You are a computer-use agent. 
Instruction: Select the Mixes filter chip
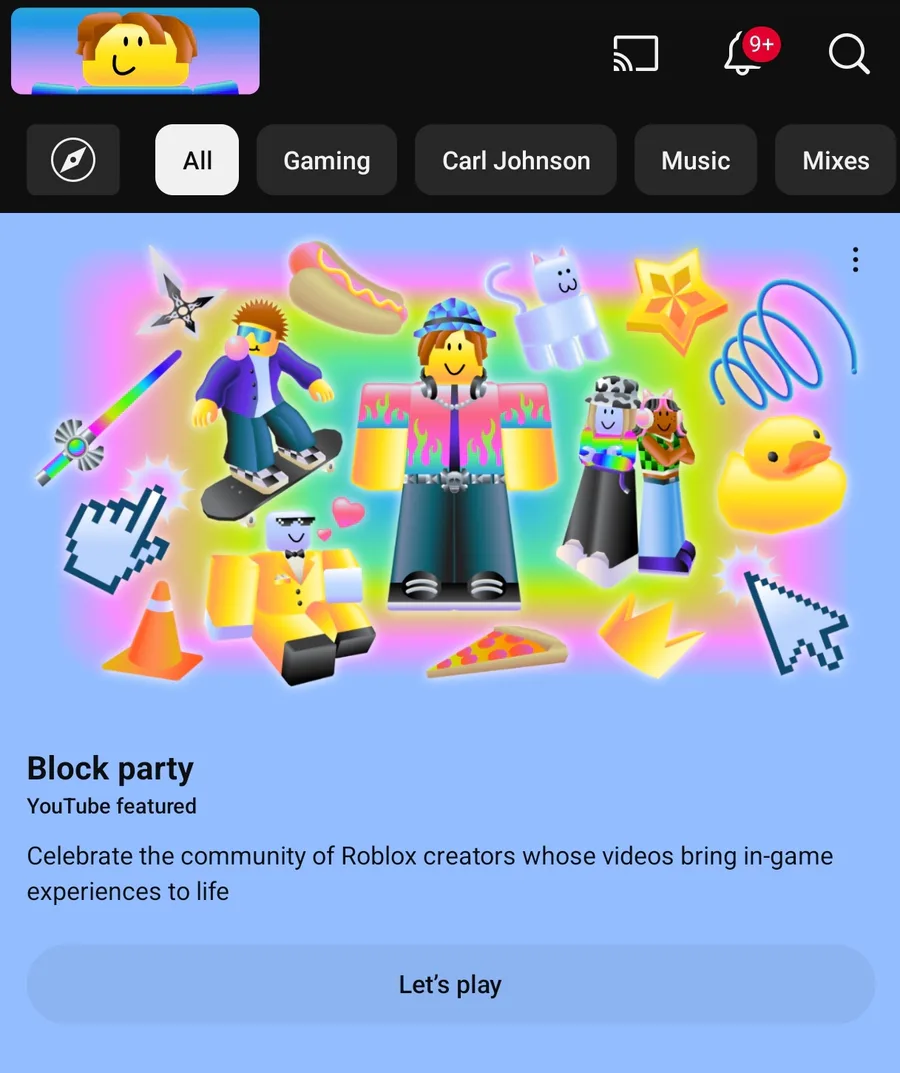pyautogui.click(x=836, y=160)
